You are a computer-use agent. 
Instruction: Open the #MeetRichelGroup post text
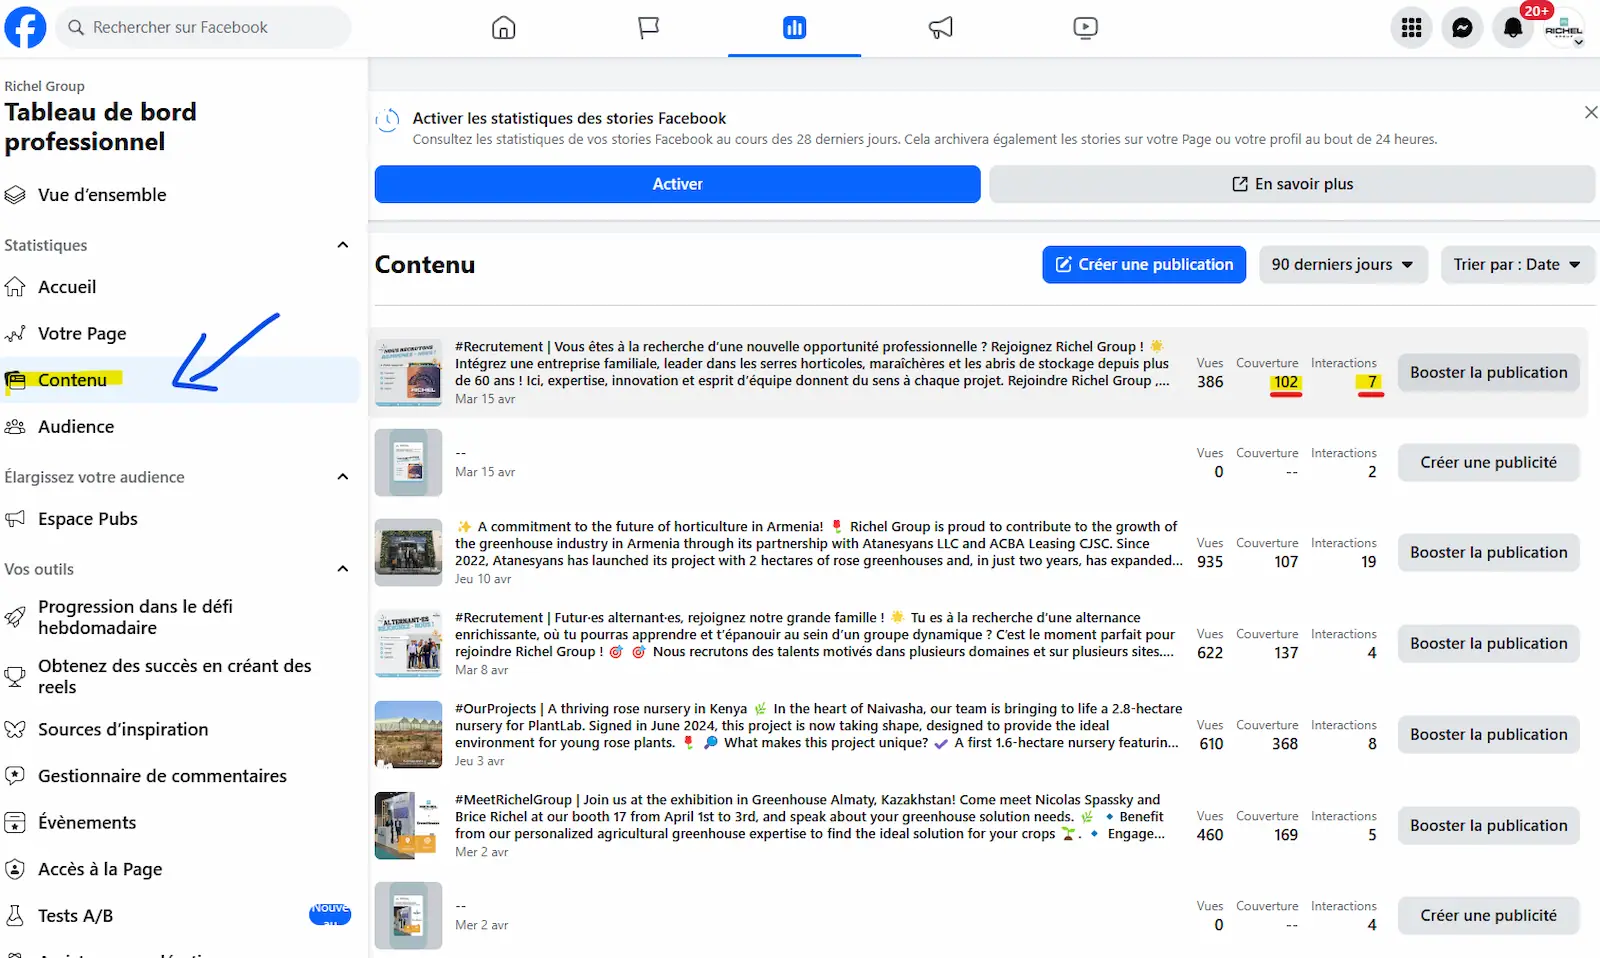click(x=810, y=817)
